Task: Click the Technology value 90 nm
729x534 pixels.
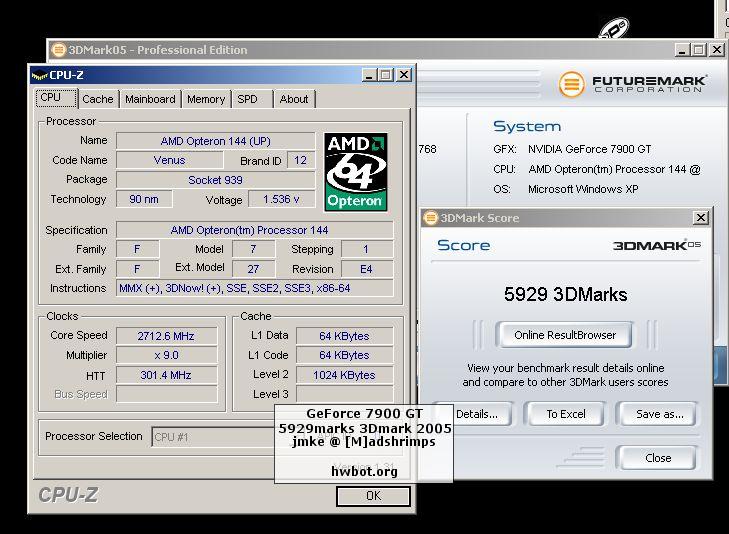Action: point(144,199)
